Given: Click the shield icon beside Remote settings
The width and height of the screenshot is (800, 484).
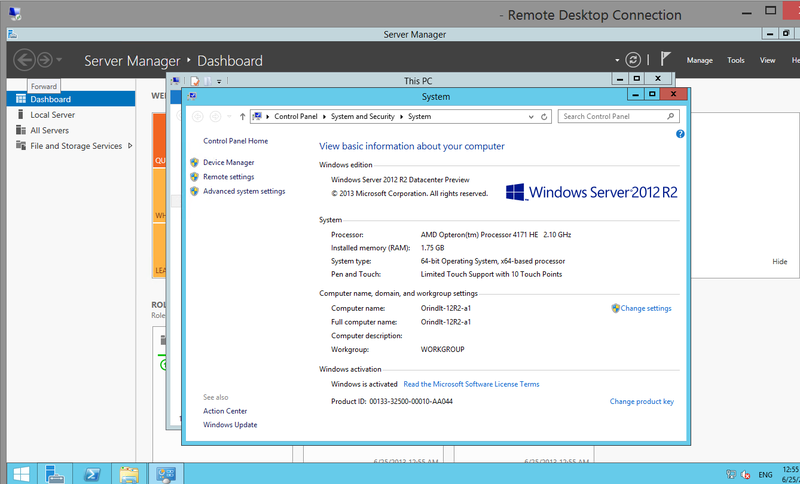Looking at the screenshot, I should click(x=194, y=176).
